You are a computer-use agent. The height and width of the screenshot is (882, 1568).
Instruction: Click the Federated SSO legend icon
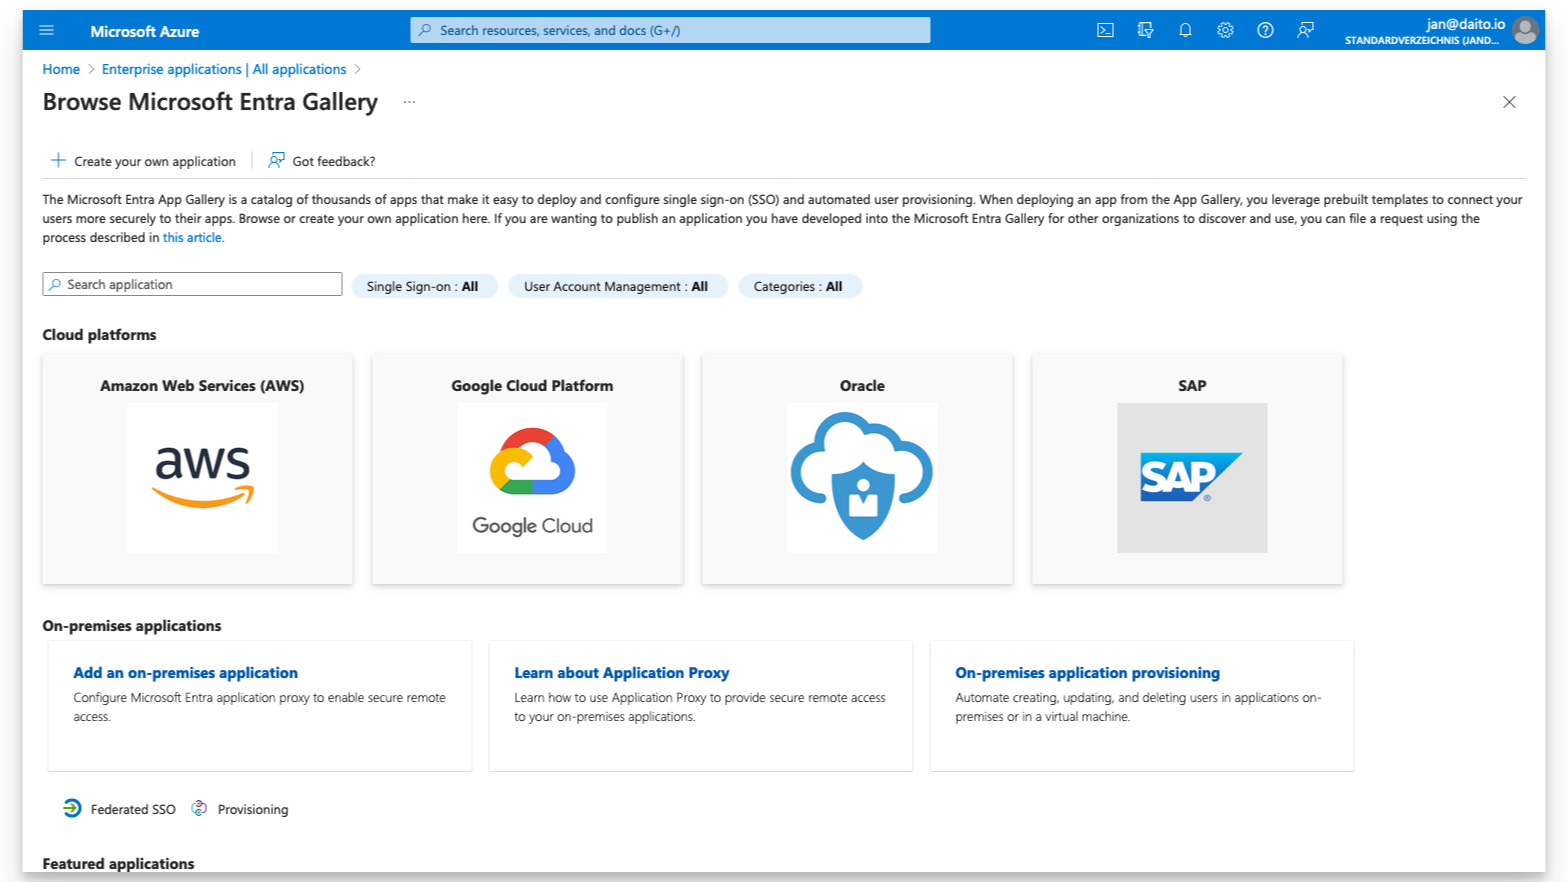pyautogui.click(x=72, y=808)
